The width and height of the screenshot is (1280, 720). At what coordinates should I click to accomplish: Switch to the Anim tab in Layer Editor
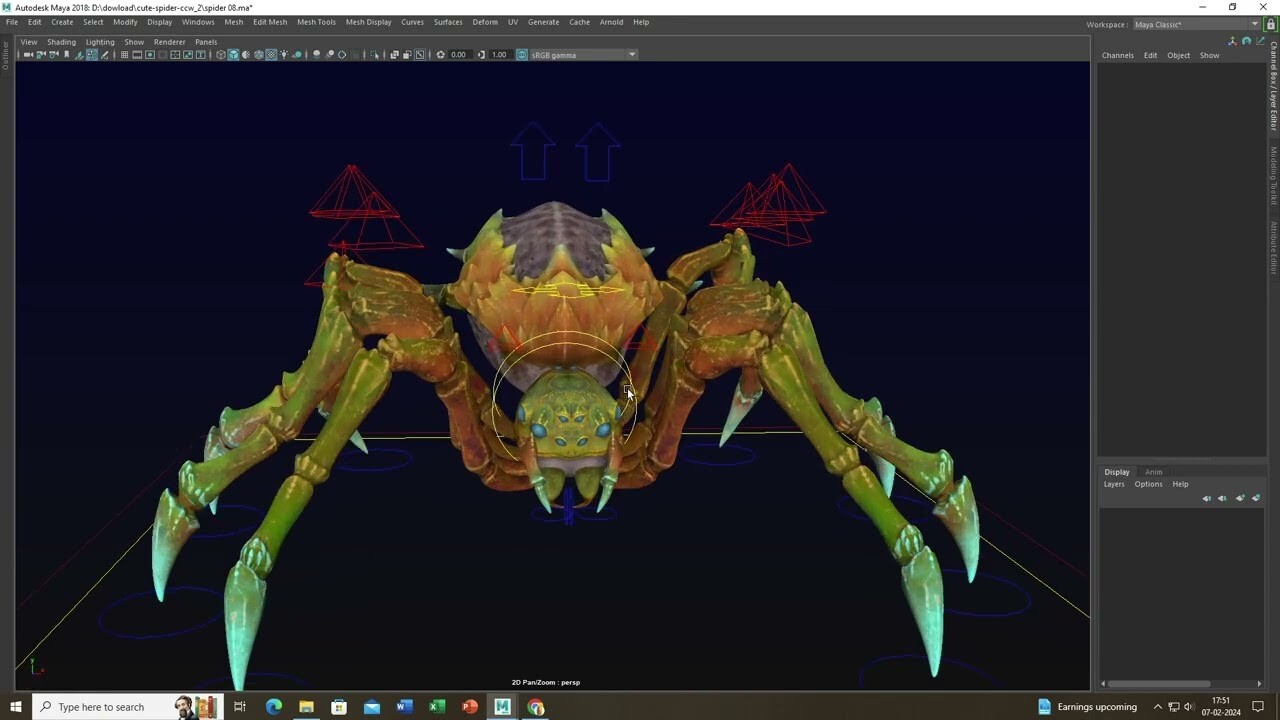1153,472
